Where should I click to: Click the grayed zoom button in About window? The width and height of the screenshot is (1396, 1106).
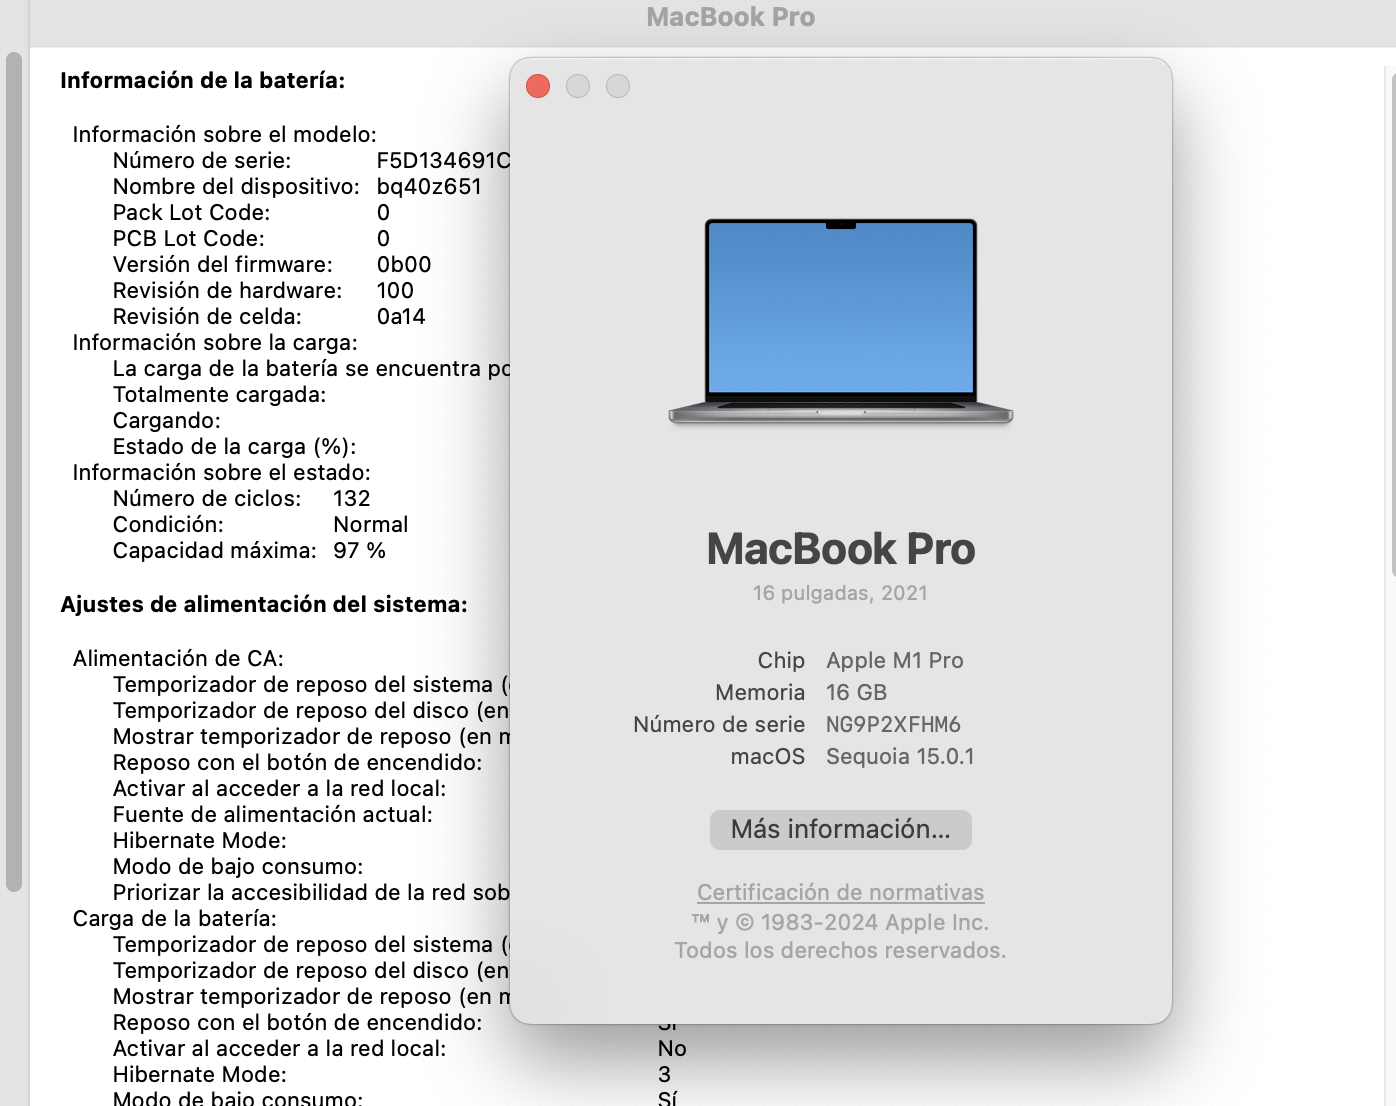coord(618,86)
